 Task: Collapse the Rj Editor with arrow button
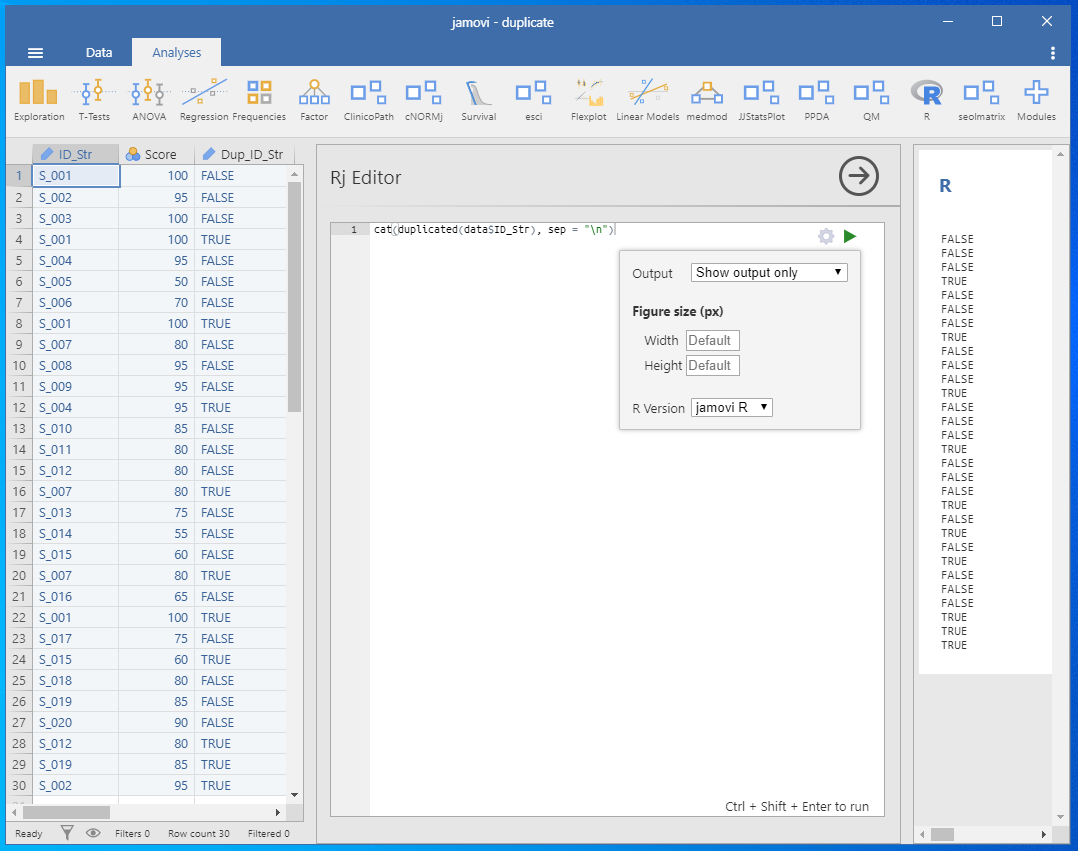[x=859, y=176]
